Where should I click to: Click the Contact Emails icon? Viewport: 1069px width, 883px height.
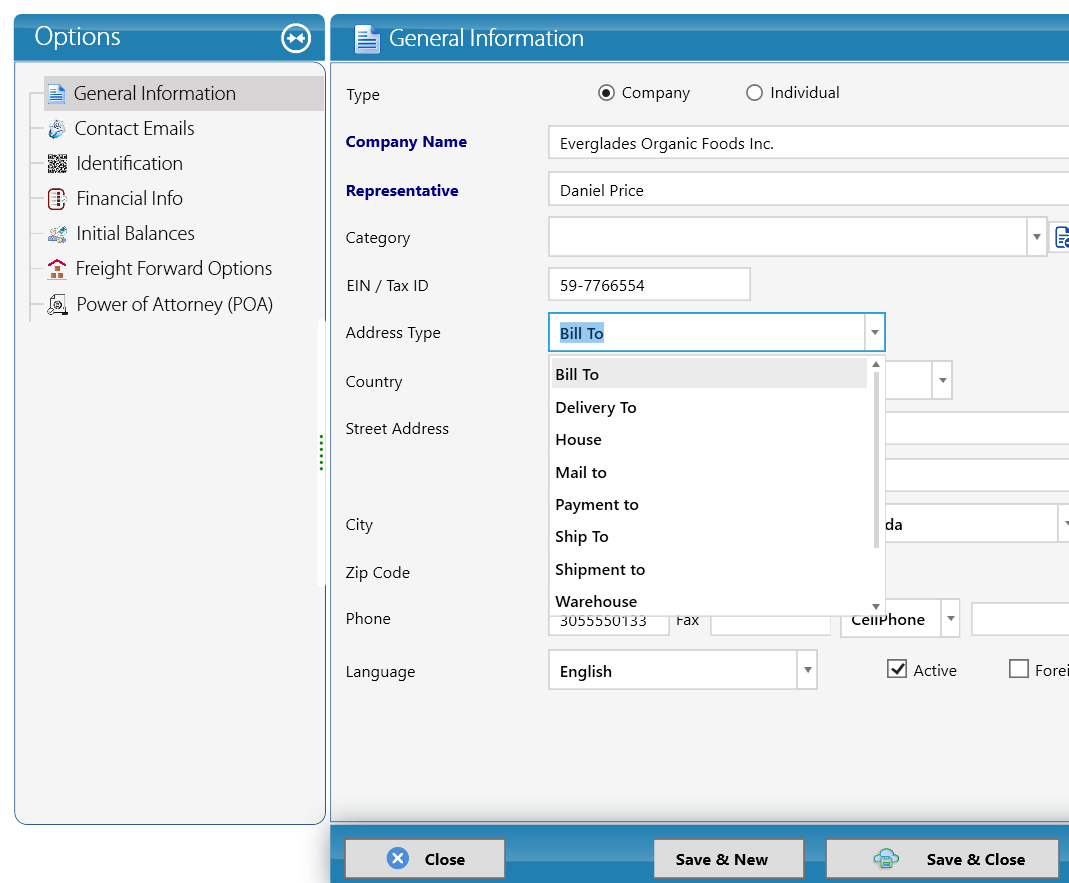(x=57, y=129)
